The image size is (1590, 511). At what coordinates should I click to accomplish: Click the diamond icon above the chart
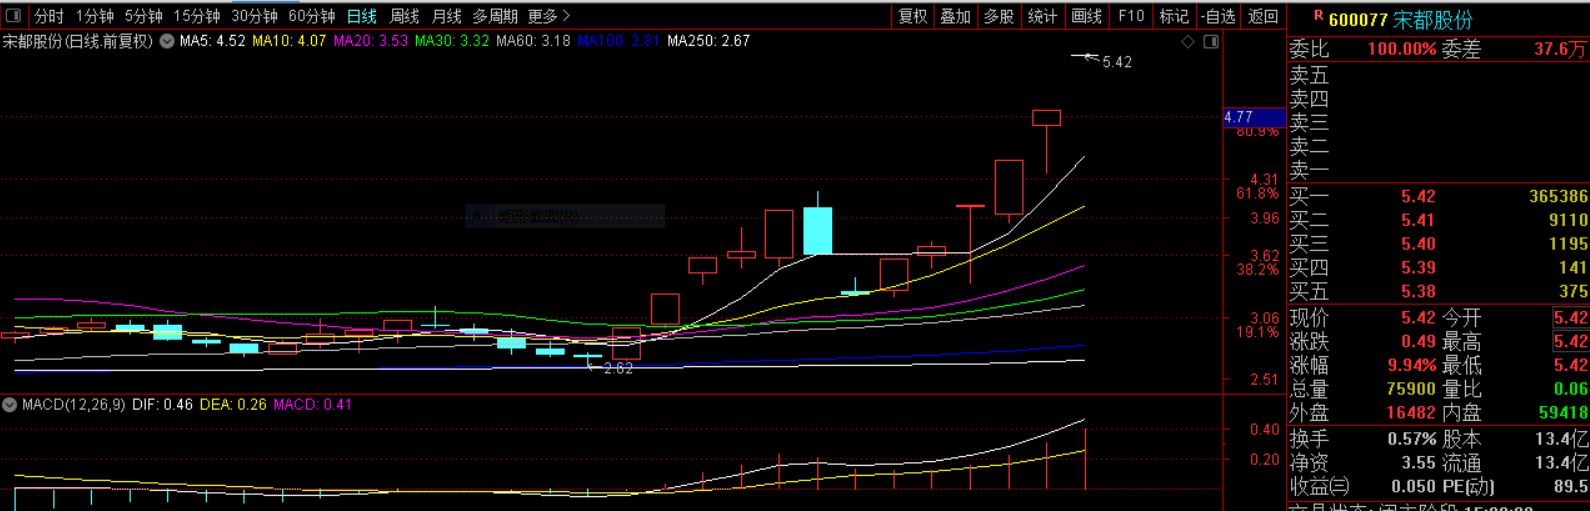pos(1188,41)
